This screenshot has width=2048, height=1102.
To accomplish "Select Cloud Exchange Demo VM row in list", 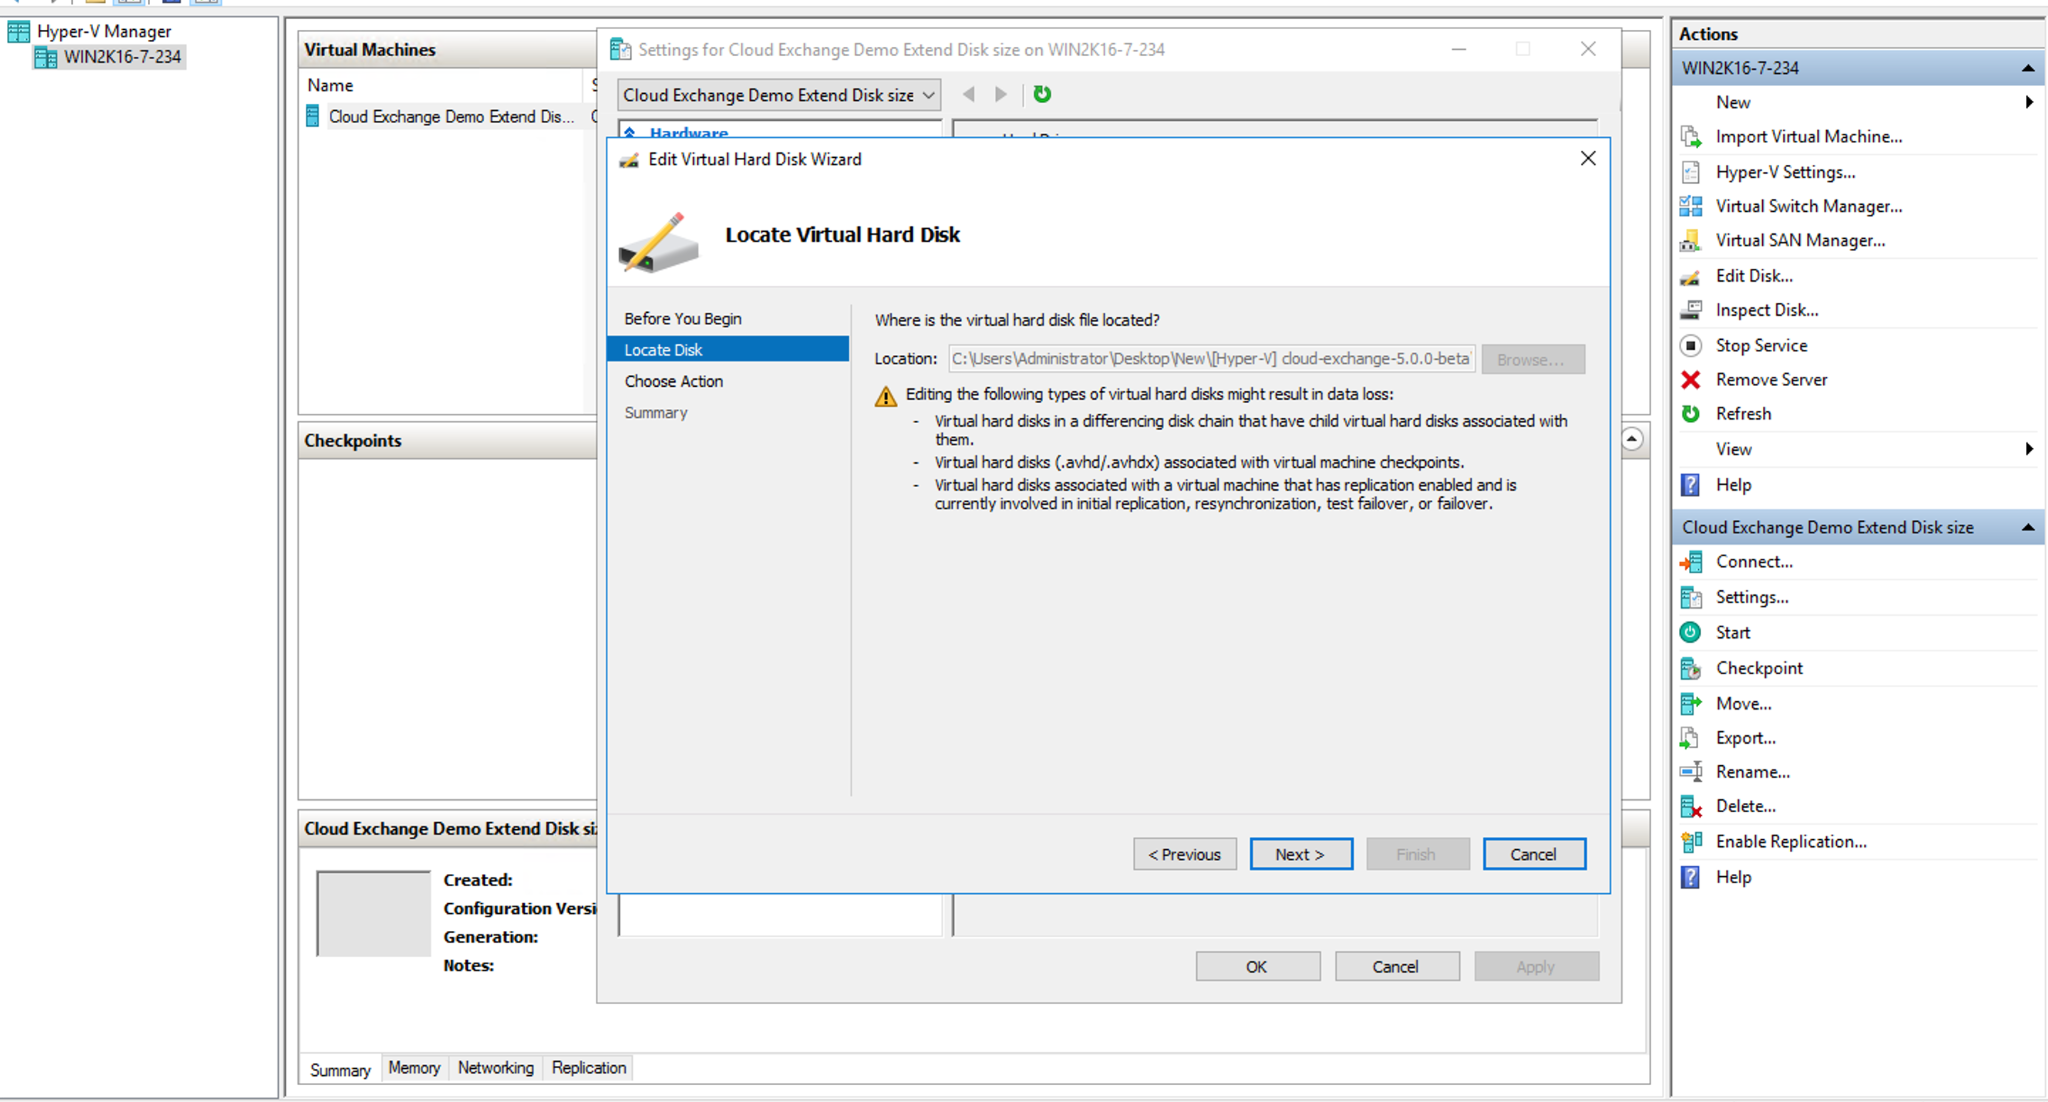I will coord(450,117).
